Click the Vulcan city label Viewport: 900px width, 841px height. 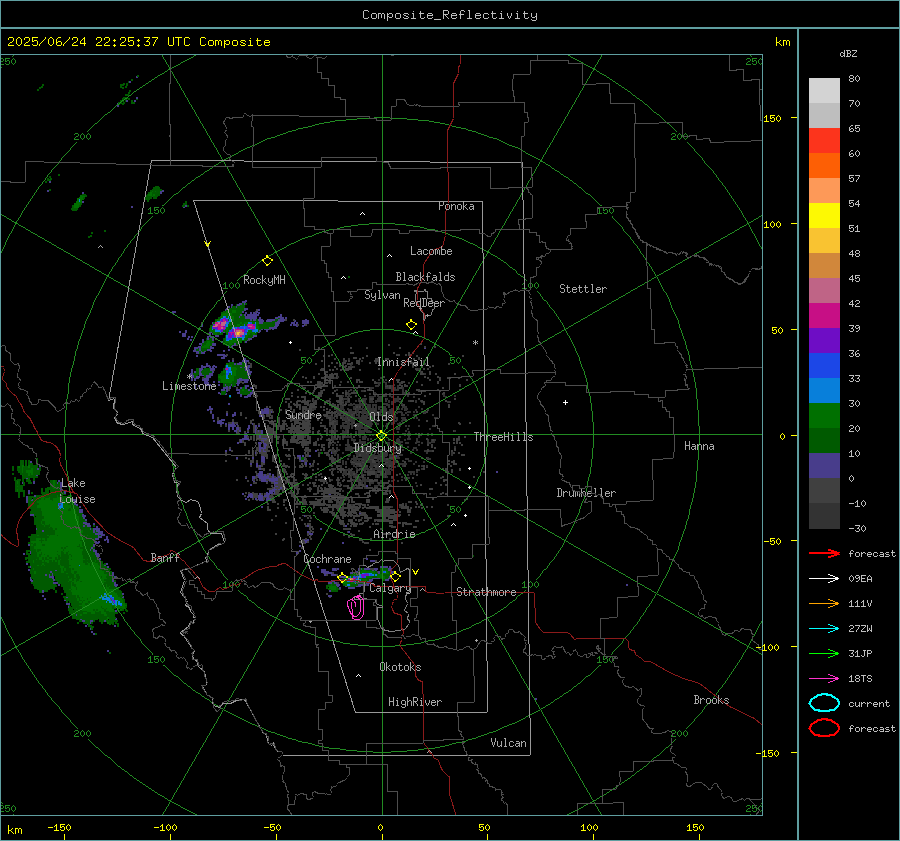509,743
